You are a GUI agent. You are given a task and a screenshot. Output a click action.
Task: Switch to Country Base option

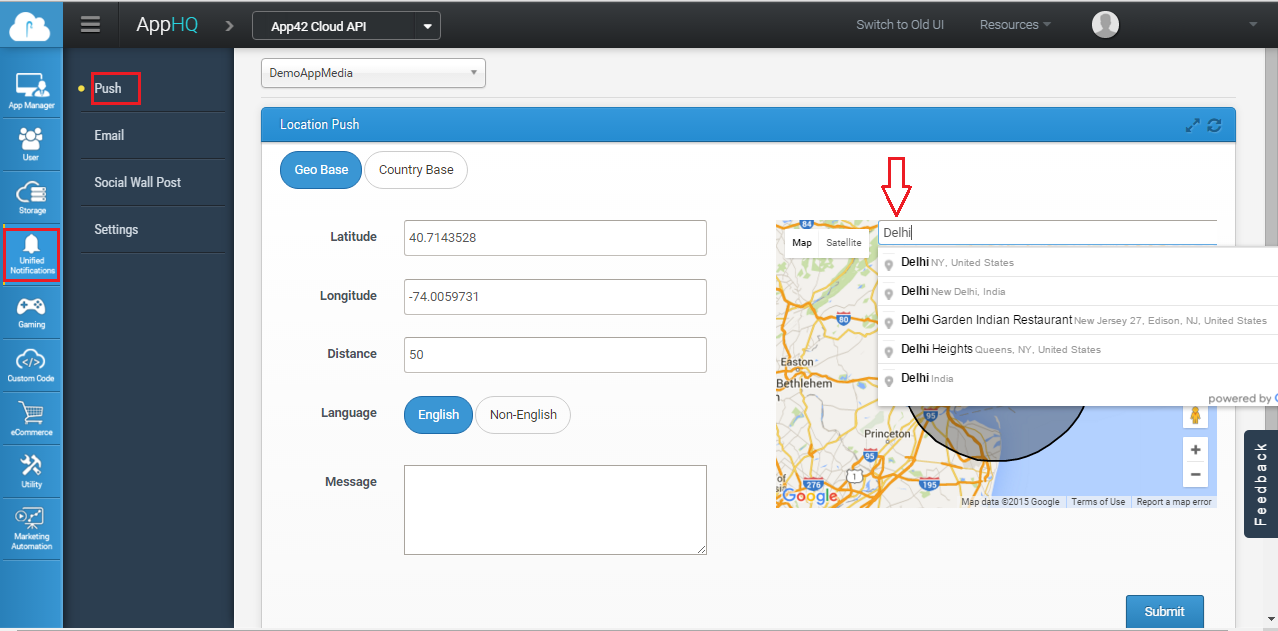click(x=416, y=170)
